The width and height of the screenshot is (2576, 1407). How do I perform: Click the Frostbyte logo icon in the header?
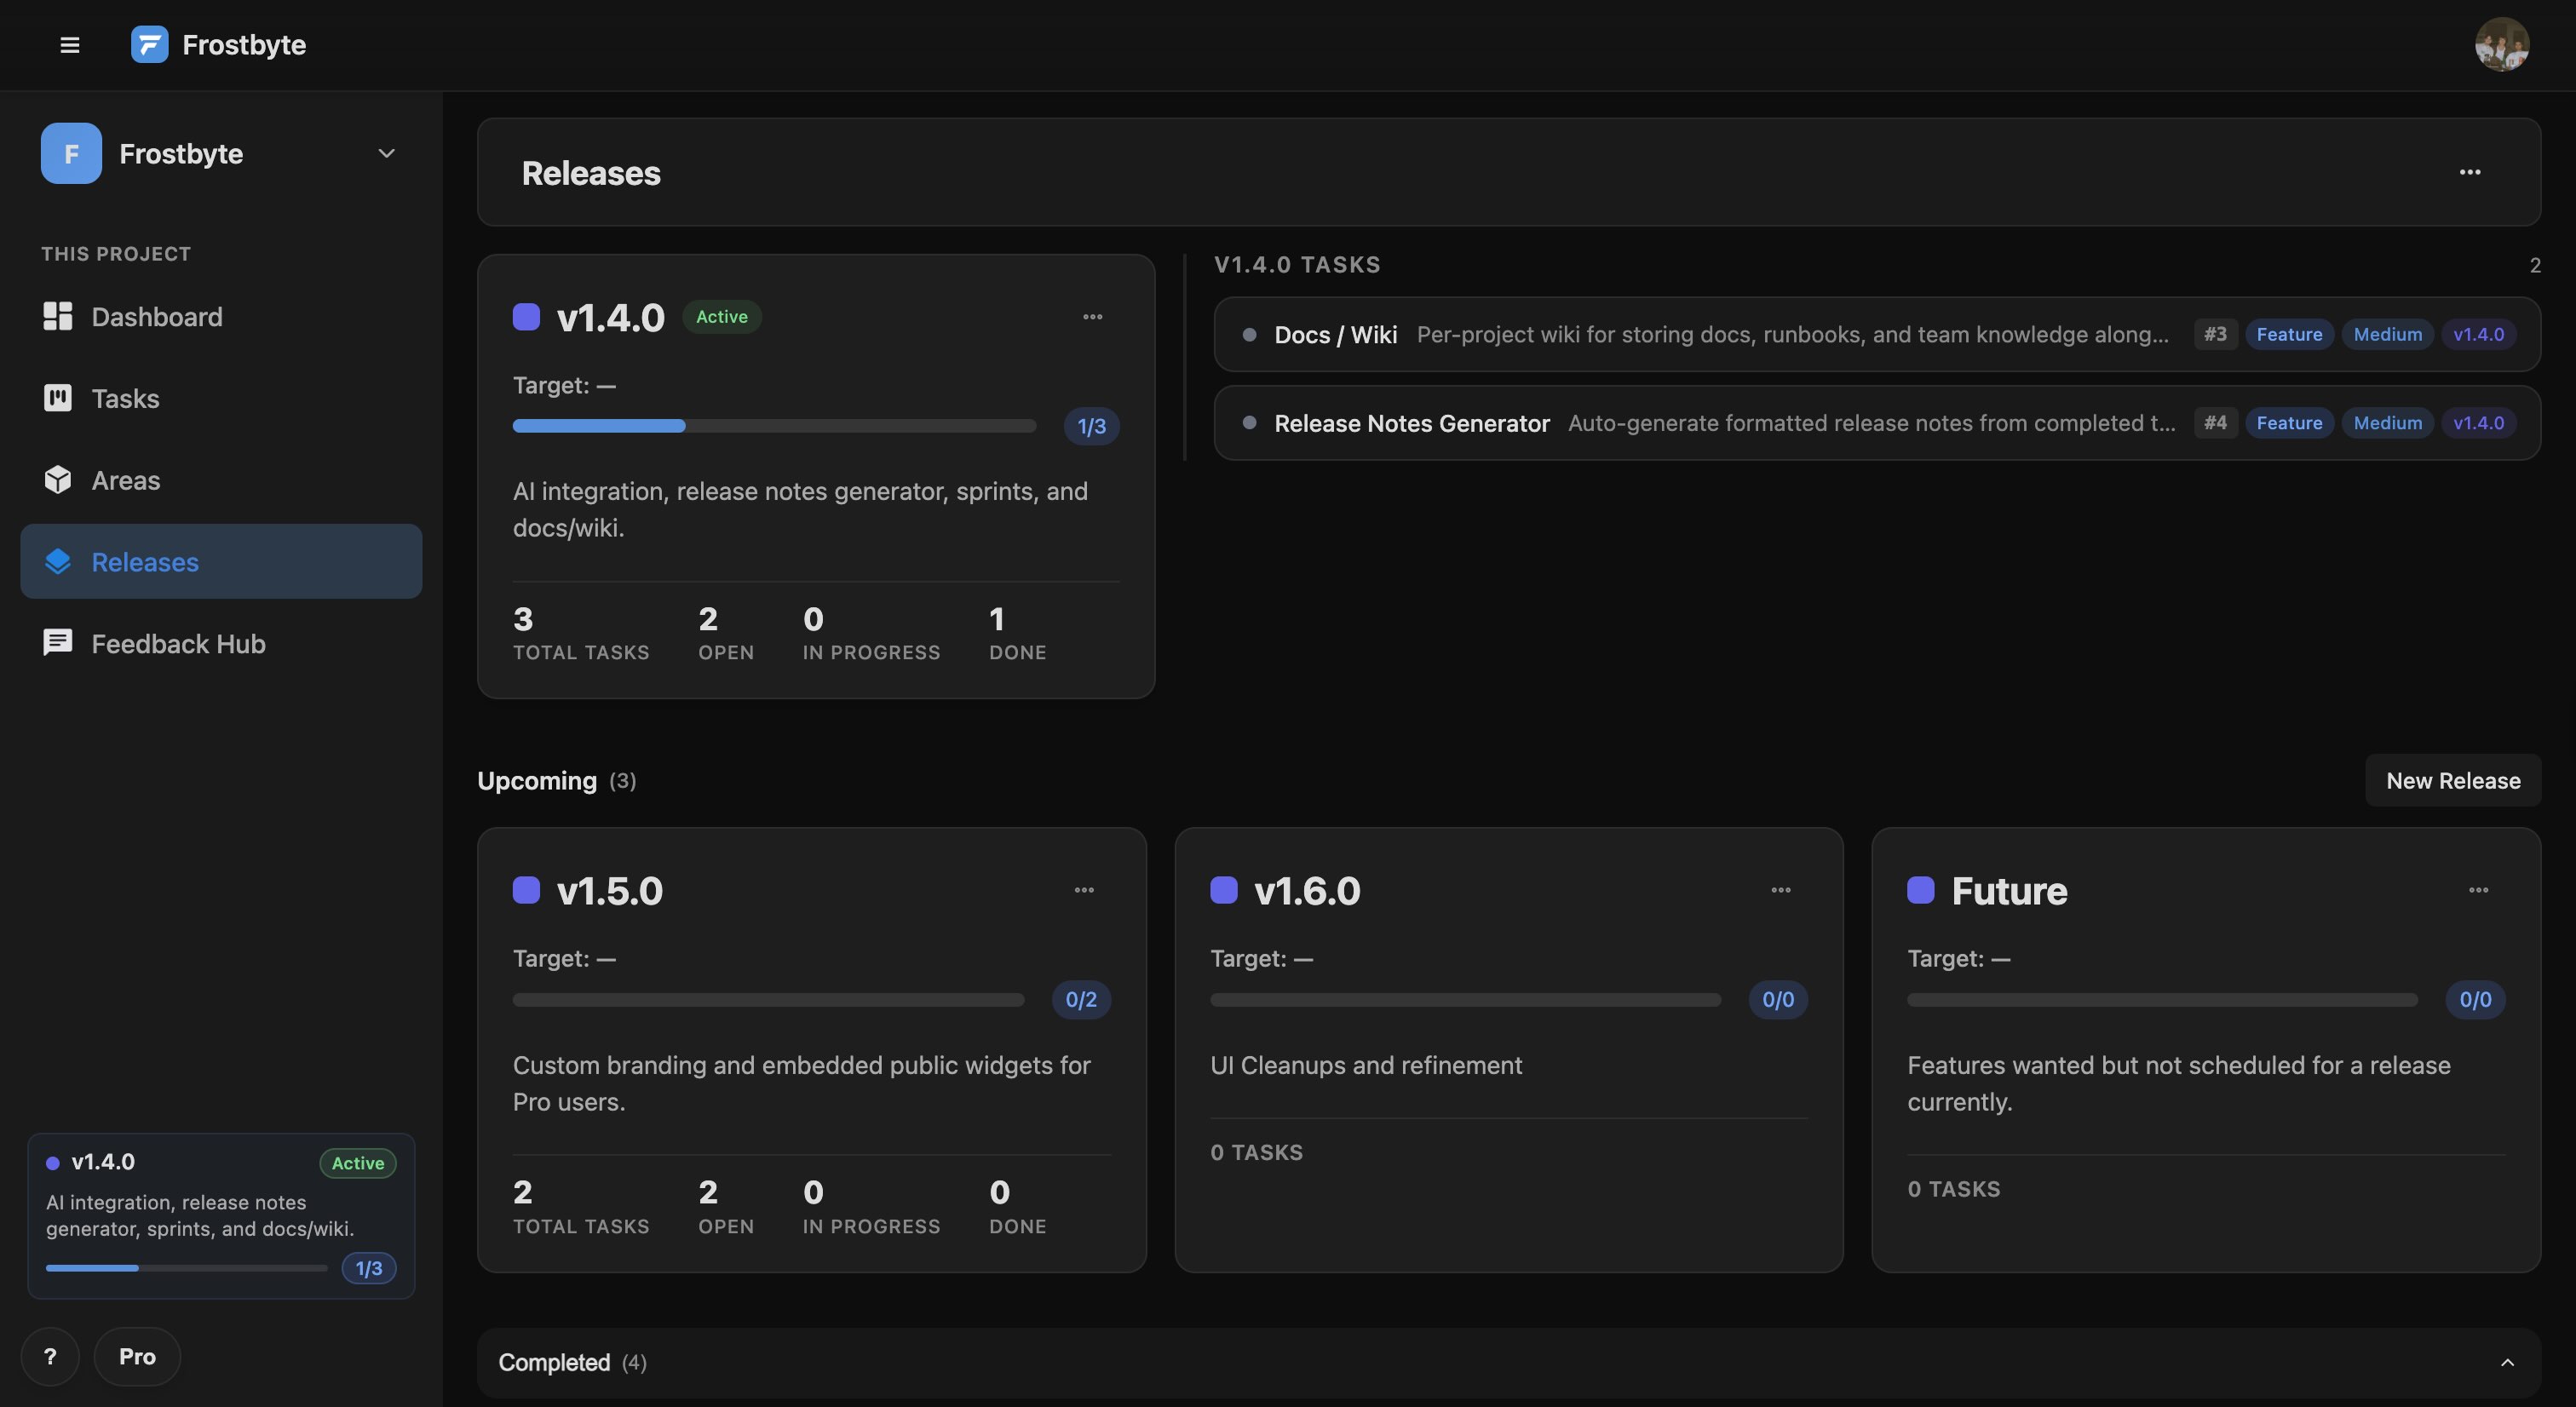coord(149,45)
